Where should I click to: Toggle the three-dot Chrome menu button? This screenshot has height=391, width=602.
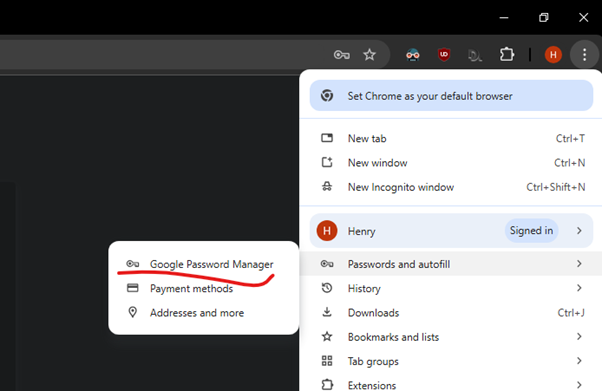[x=584, y=55]
